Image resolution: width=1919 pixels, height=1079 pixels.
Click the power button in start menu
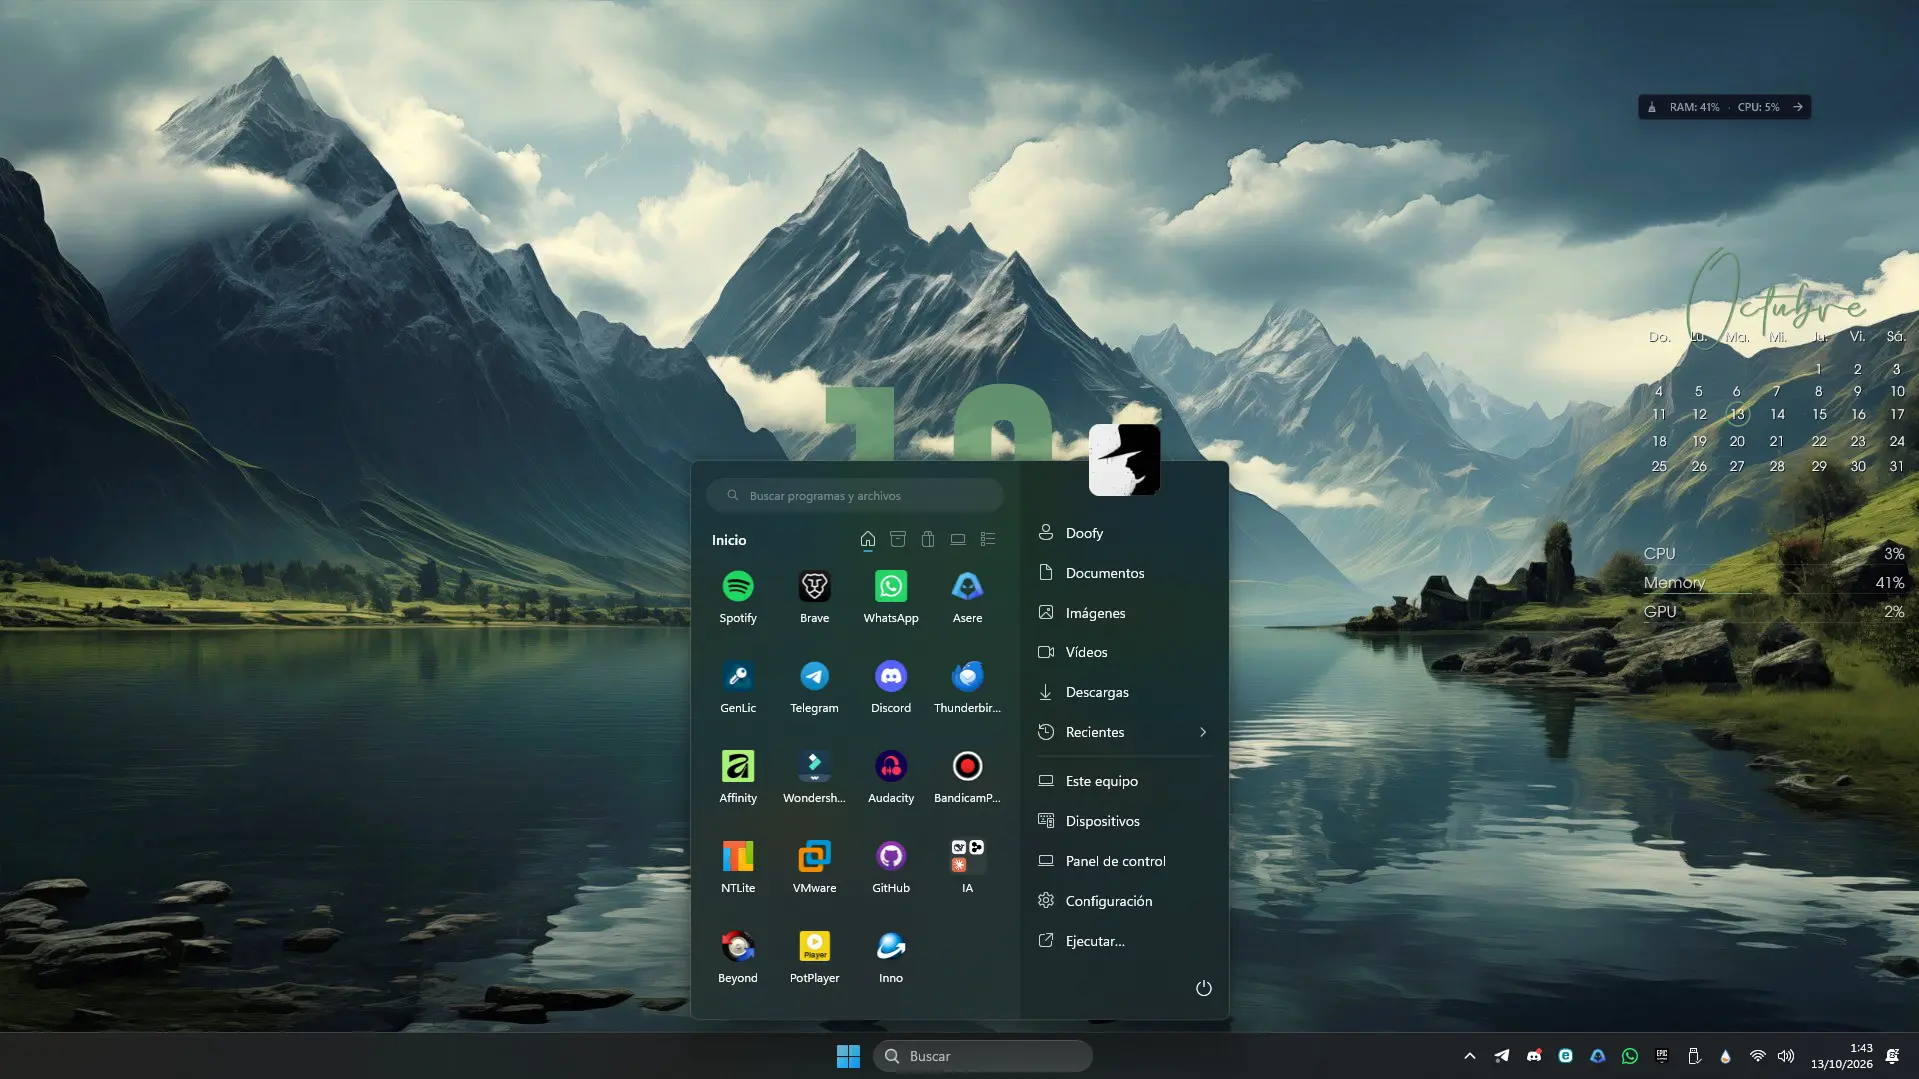click(x=1204, y=988)
